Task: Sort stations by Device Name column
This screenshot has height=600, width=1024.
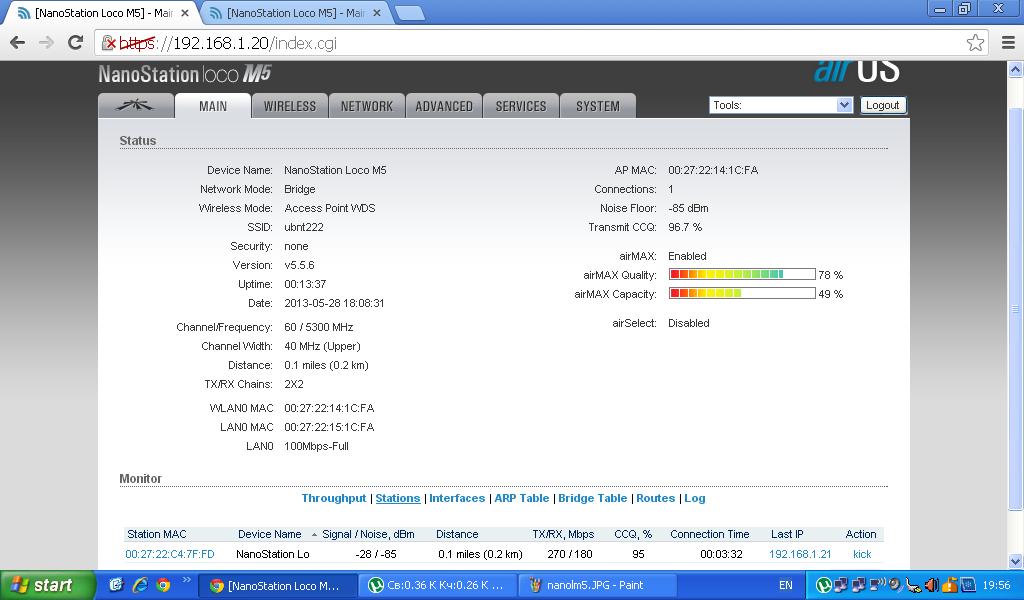Action: pyautogui.click(x=269, y=534)
